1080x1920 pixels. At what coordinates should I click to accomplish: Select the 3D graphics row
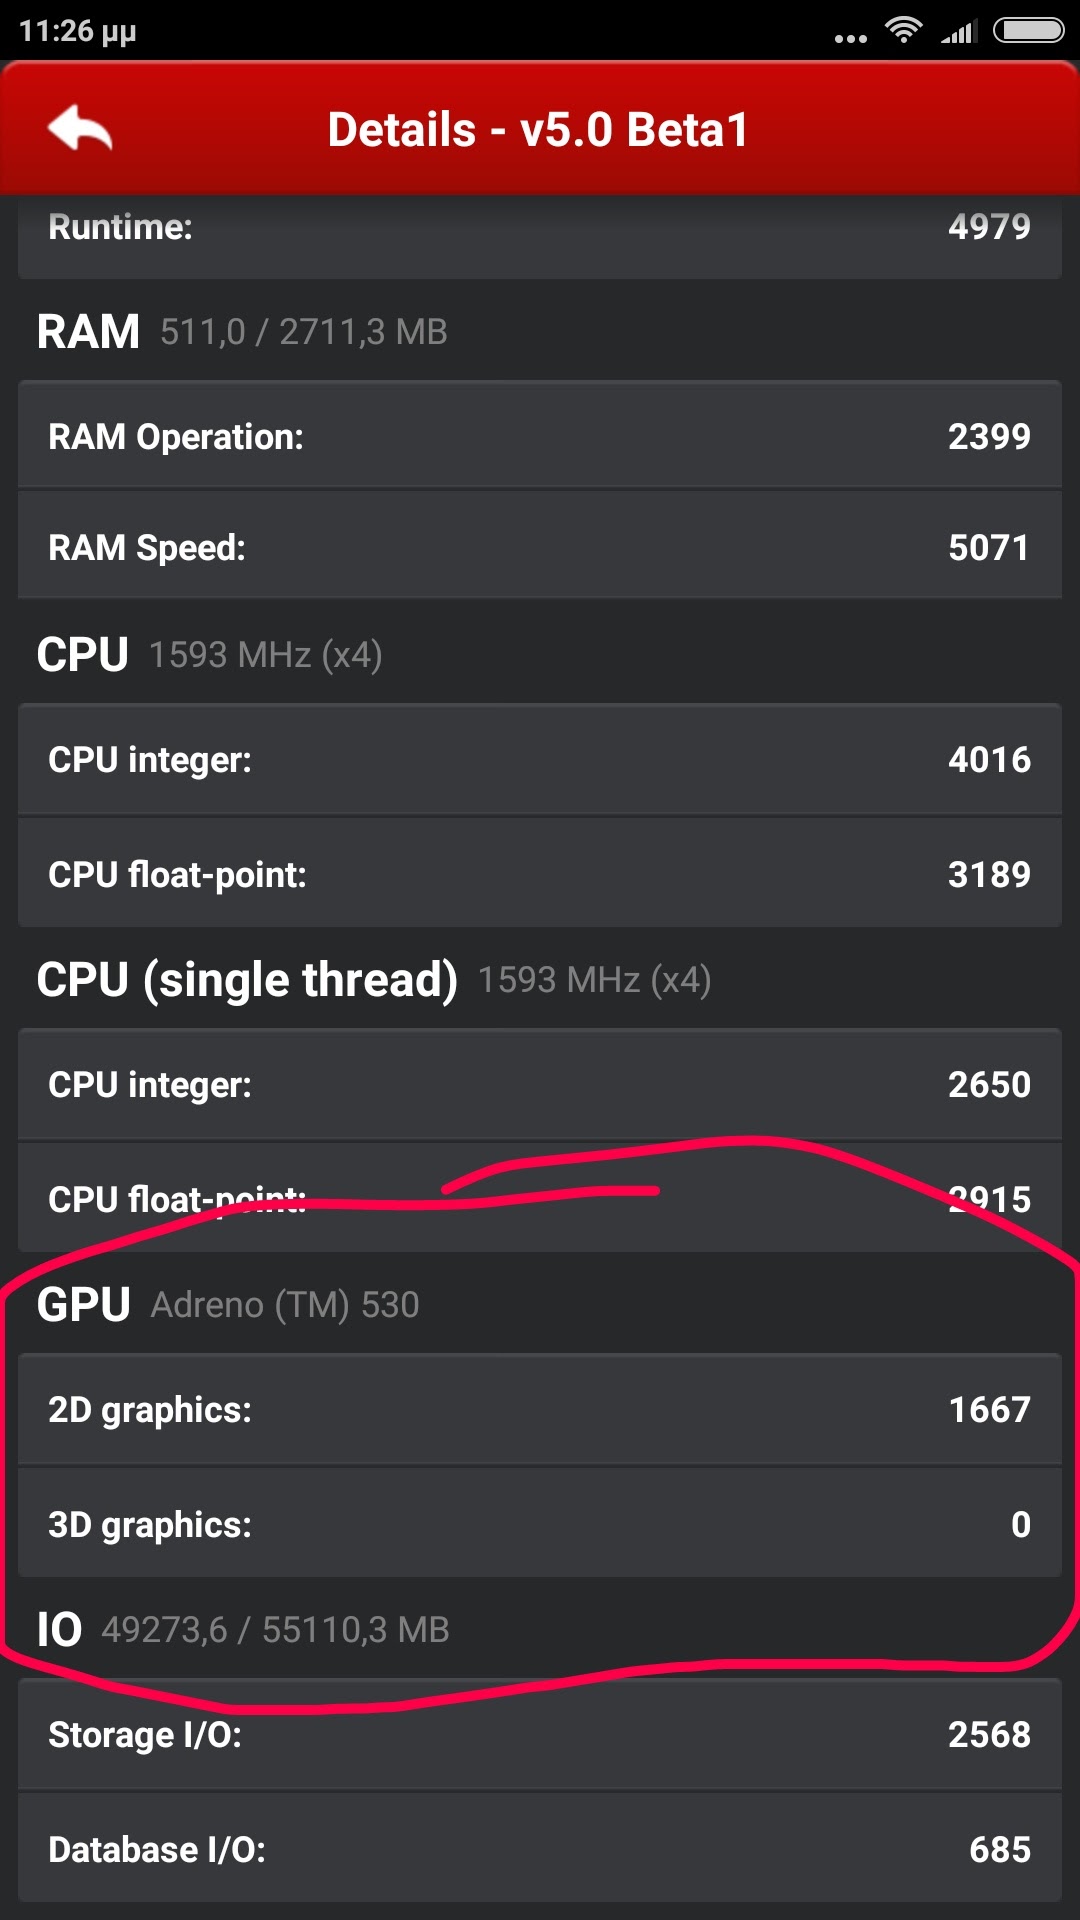[540, 1524]
